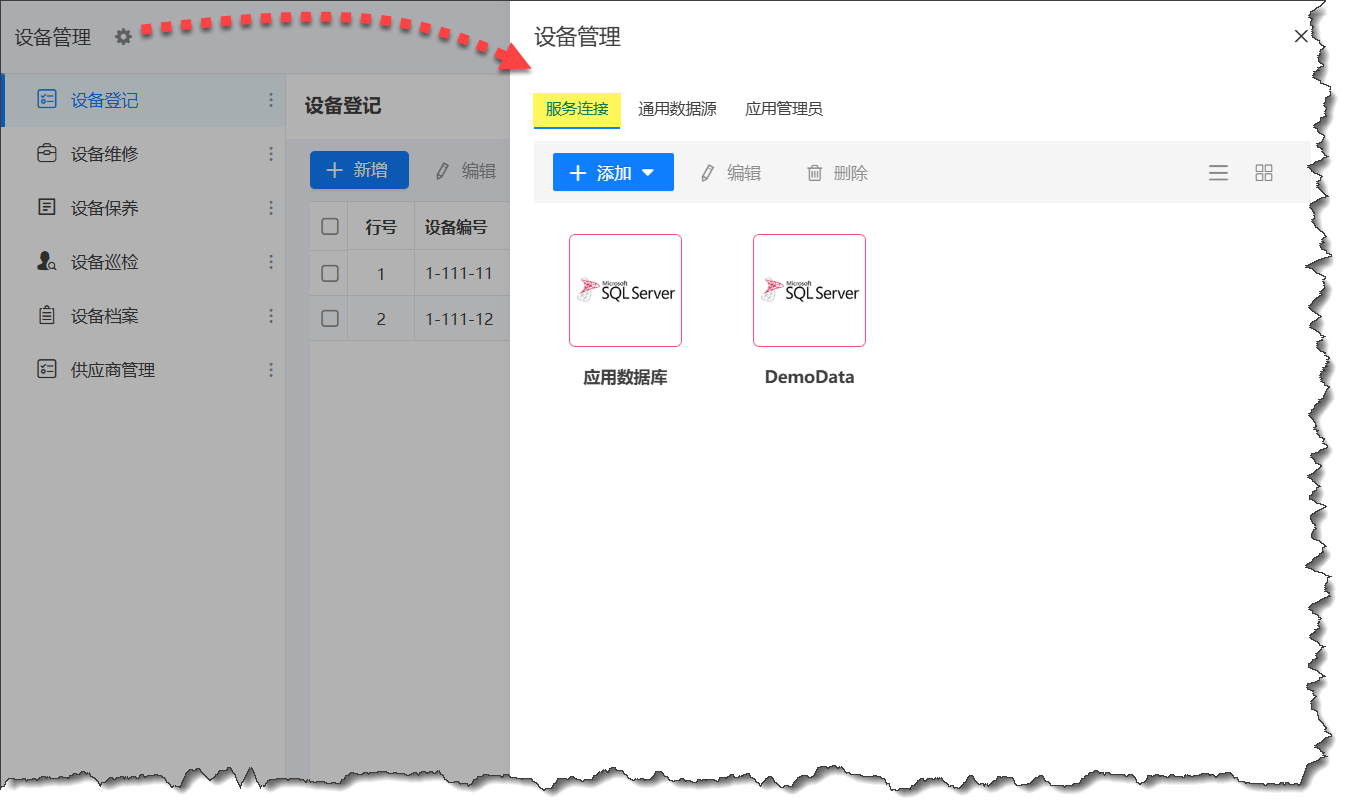This screenshot has height=812, width=1353.
Task: Select the 供应商管理 sidebar icon
Action: (46, 369)
